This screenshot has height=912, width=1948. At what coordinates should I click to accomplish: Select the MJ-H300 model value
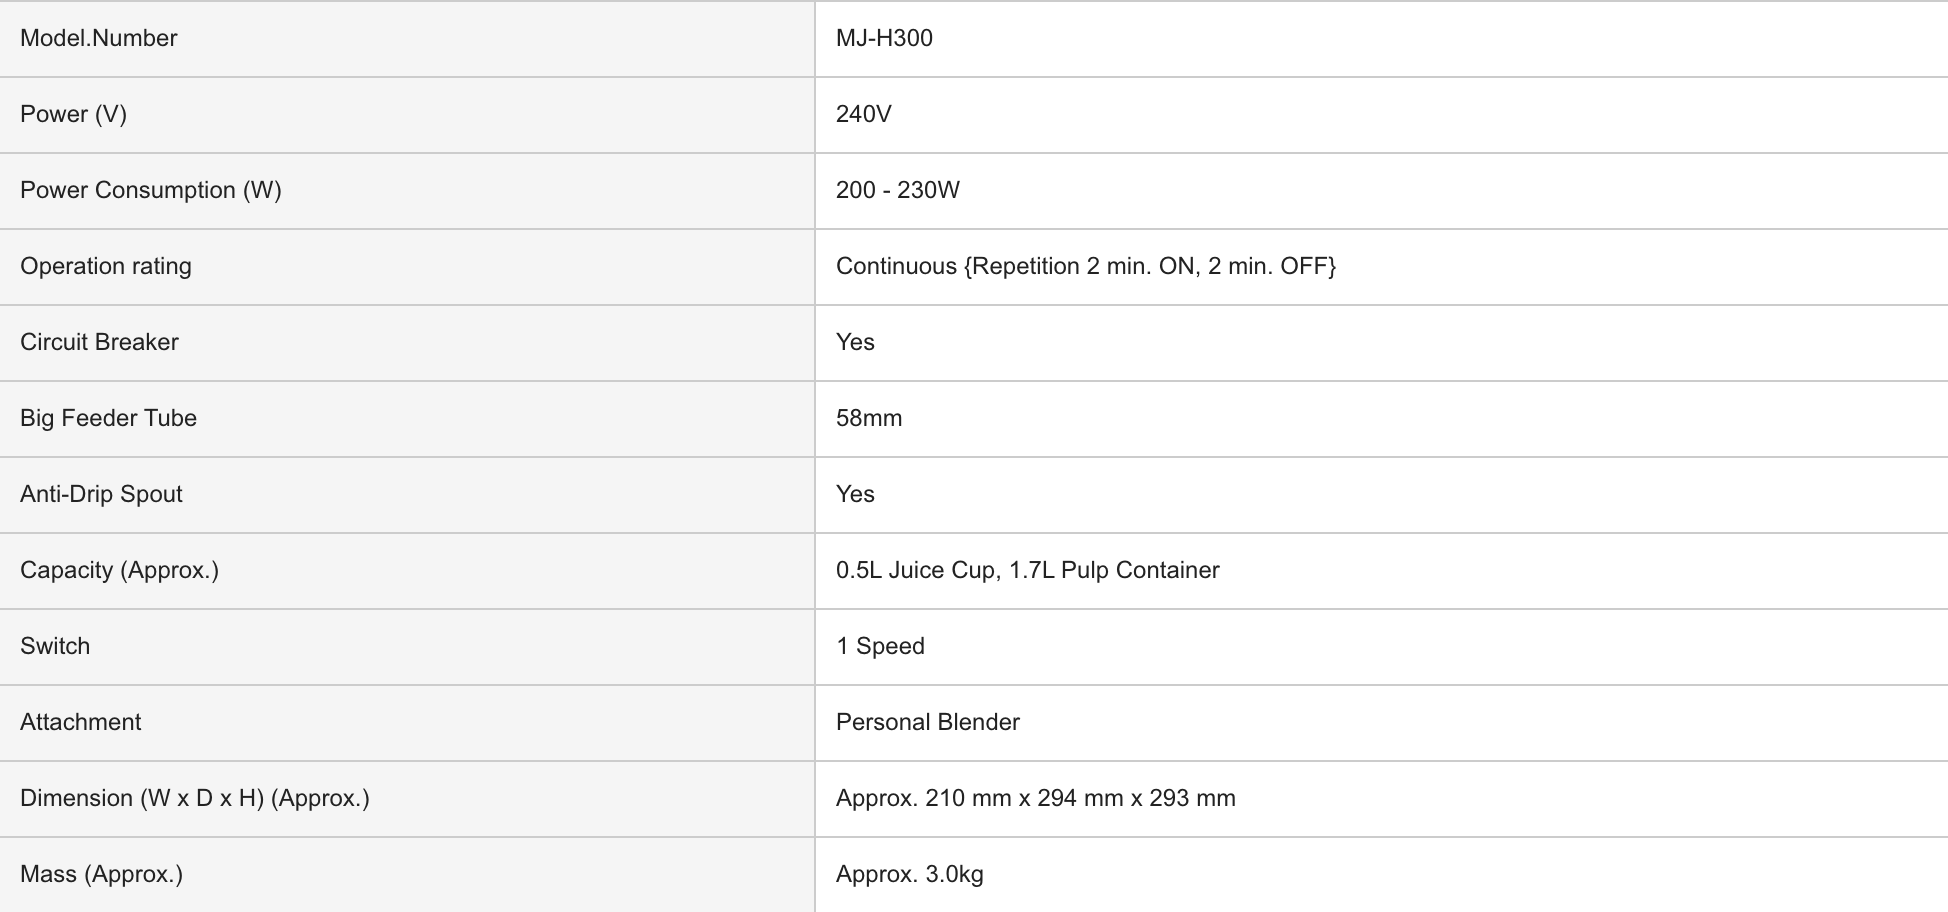(884, 38)
